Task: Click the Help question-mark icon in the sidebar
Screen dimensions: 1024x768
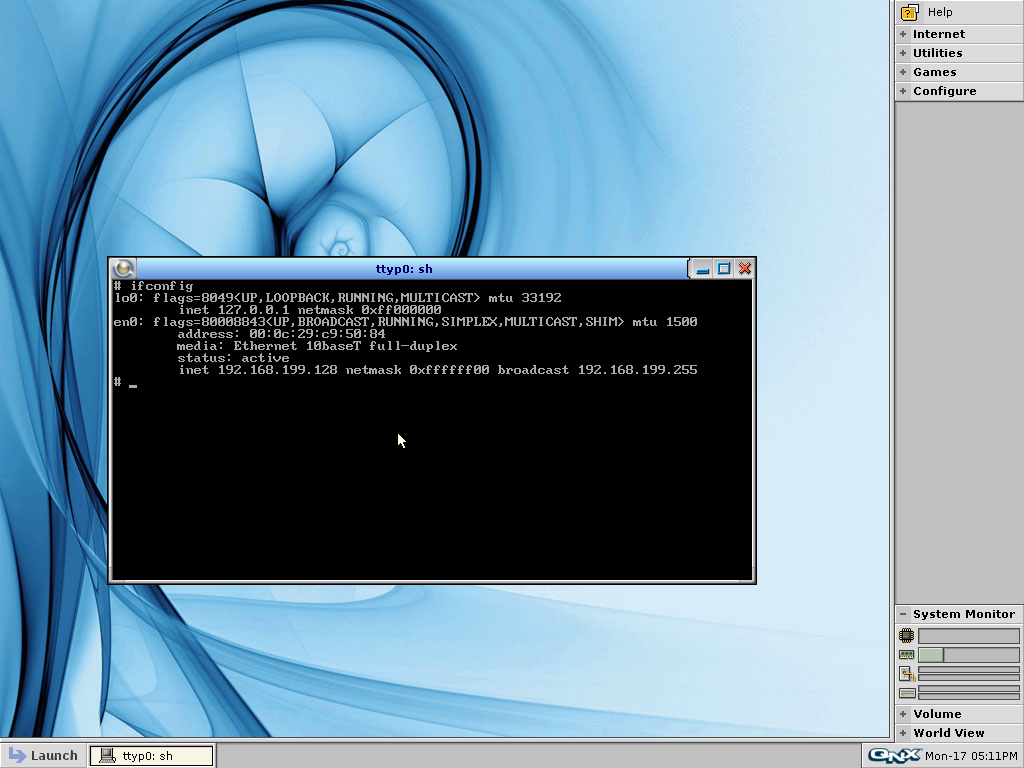Action: [x=908, y=12]
